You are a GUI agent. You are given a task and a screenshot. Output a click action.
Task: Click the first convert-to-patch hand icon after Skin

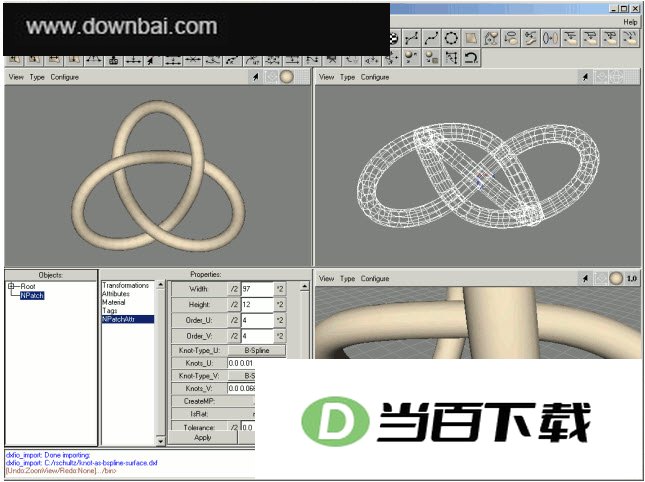tap(571, 39)
